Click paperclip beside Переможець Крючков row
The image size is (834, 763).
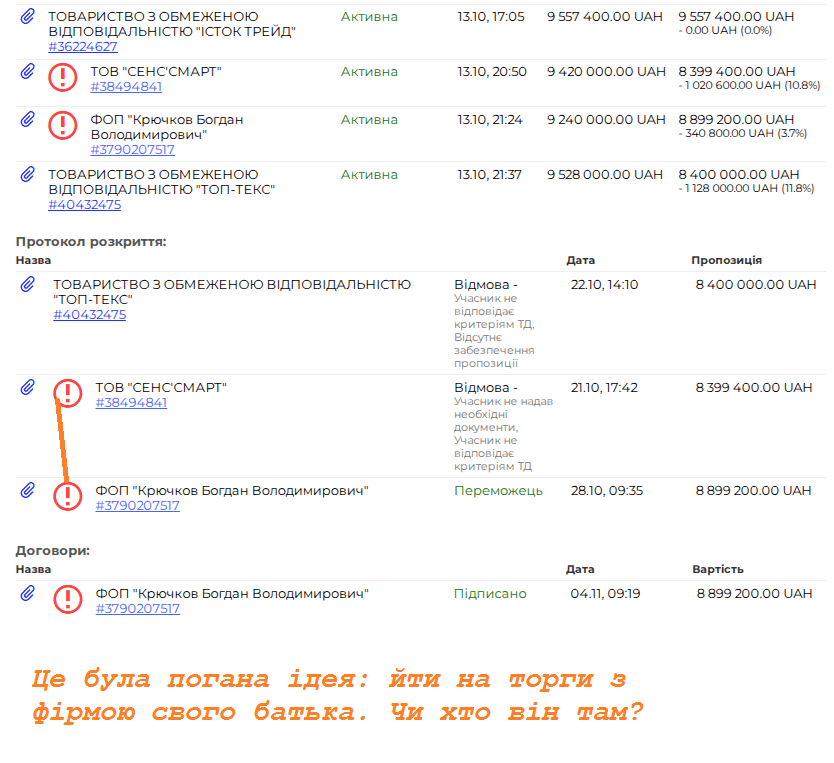(28, 491)
